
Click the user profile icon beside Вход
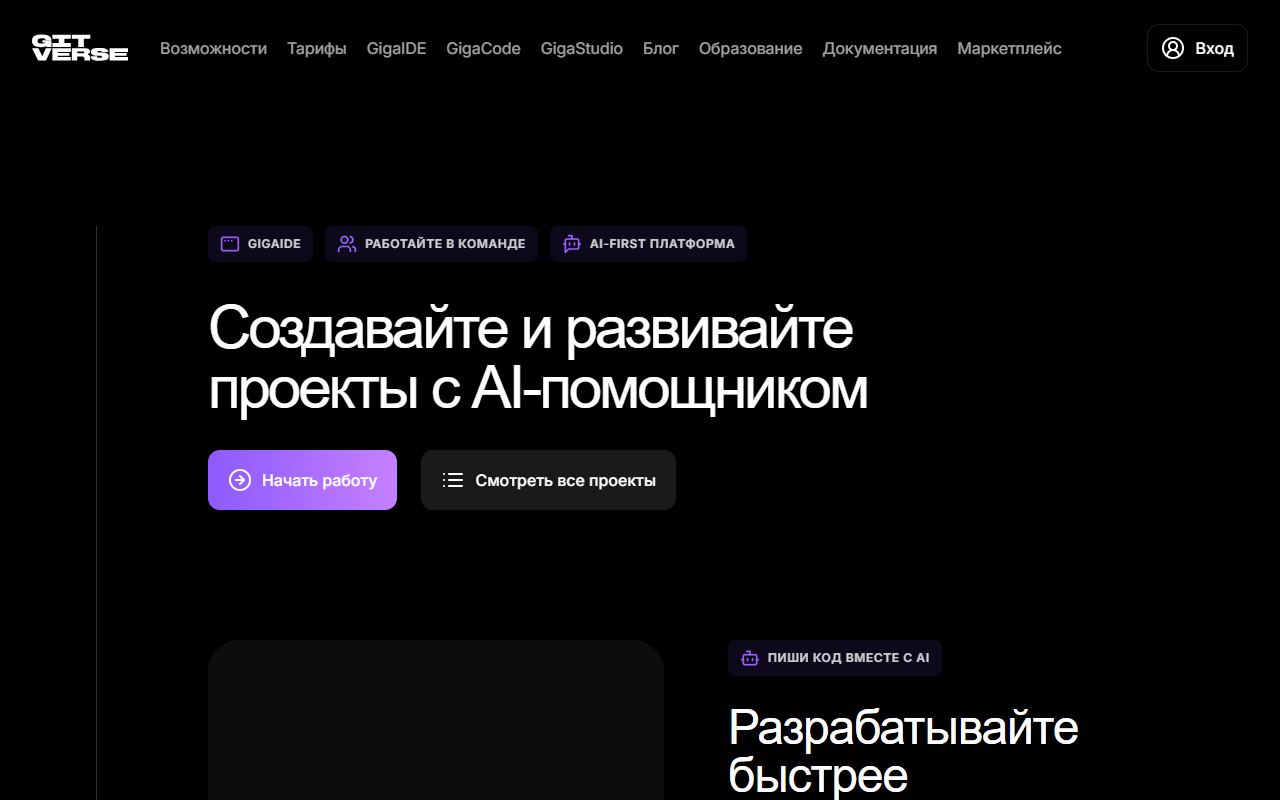[1173, 48]
